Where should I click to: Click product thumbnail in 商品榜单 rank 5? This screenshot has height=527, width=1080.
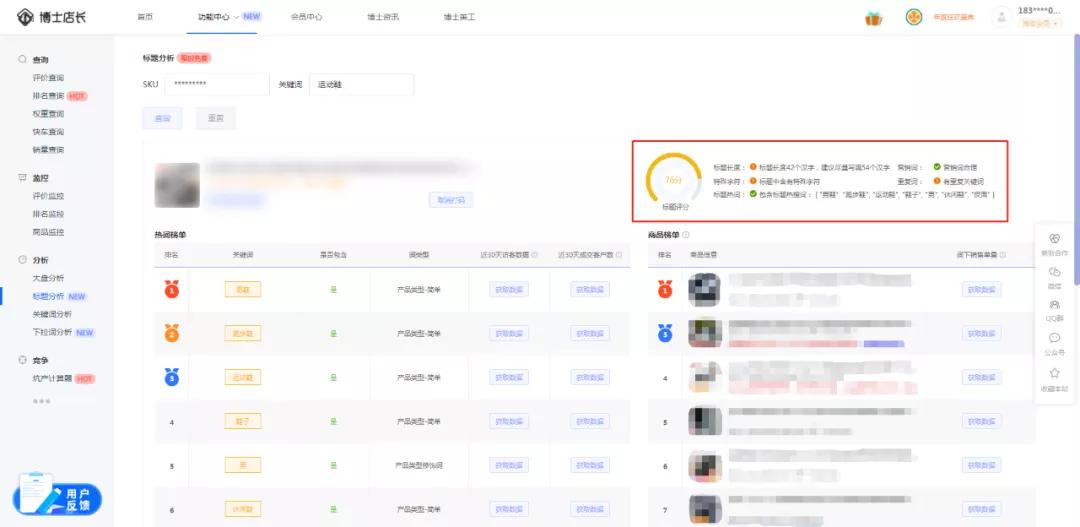pyautogui.click(x=705, y=421)
